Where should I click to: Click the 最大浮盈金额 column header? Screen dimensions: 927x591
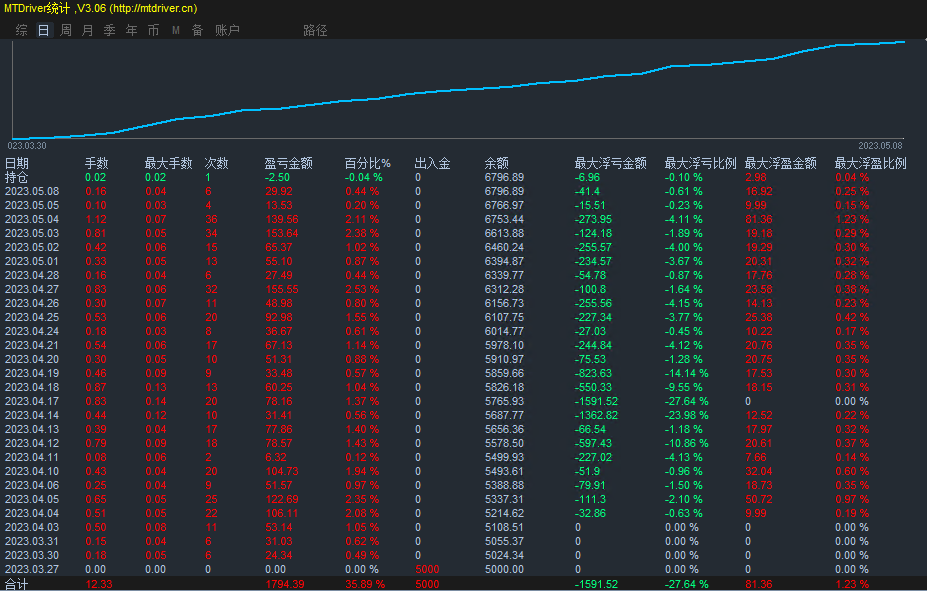pos(780,163)
